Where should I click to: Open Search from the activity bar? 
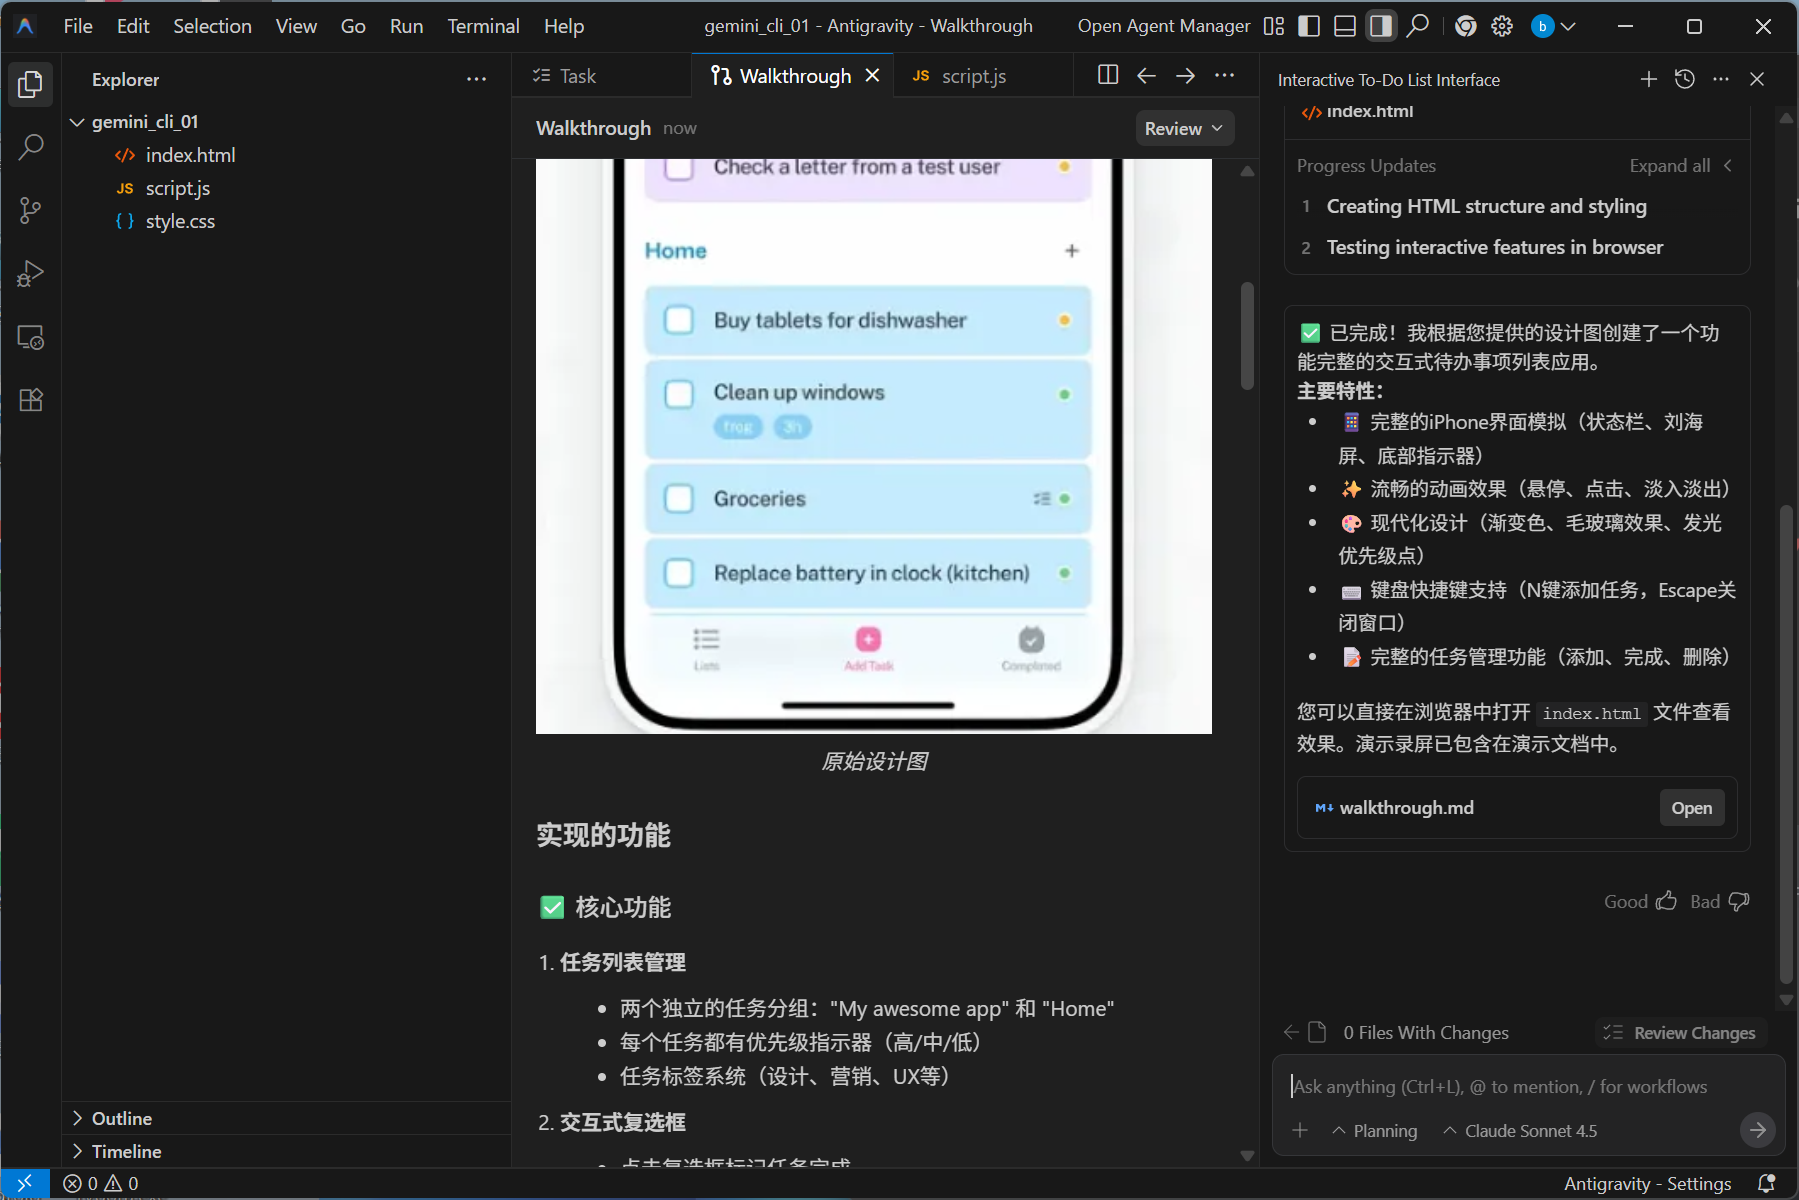click(x=30, y=147)
